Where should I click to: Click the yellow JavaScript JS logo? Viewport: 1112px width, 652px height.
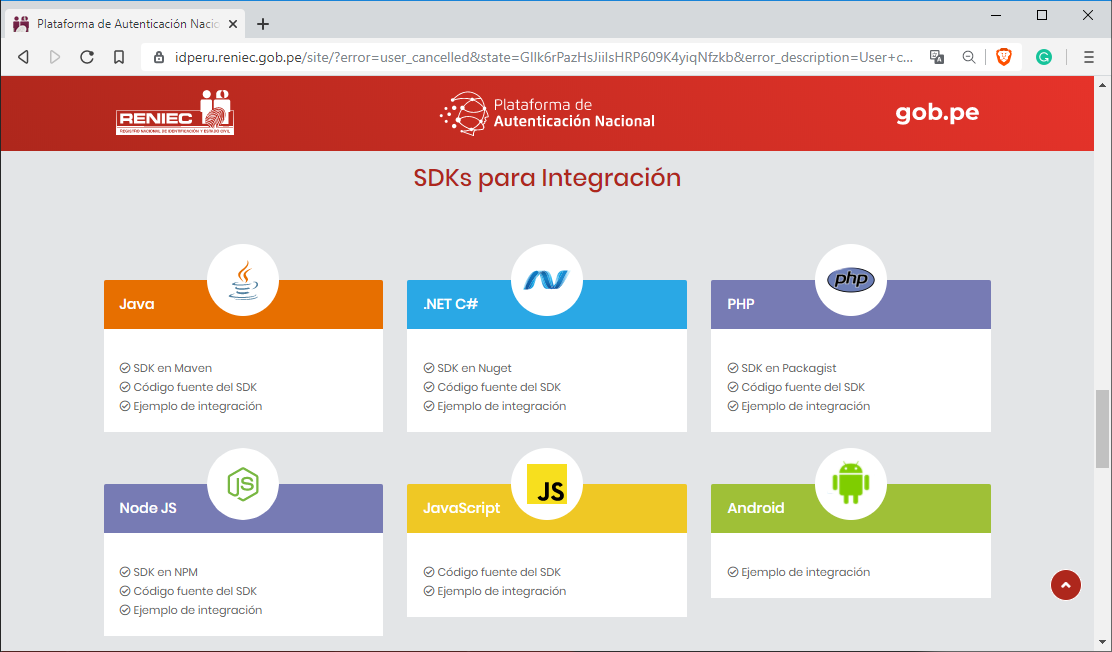[x=547, y=484]
